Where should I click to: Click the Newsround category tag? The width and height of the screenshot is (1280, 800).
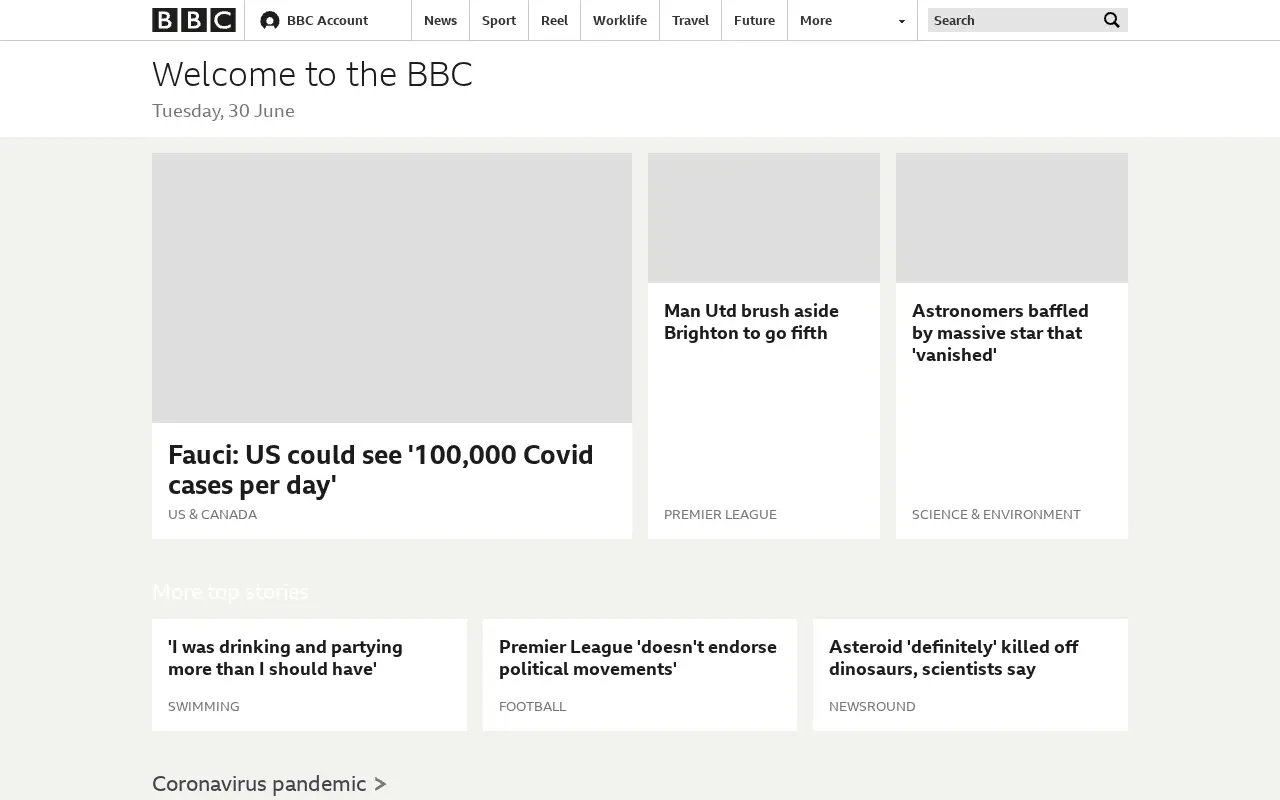point(872,706)
